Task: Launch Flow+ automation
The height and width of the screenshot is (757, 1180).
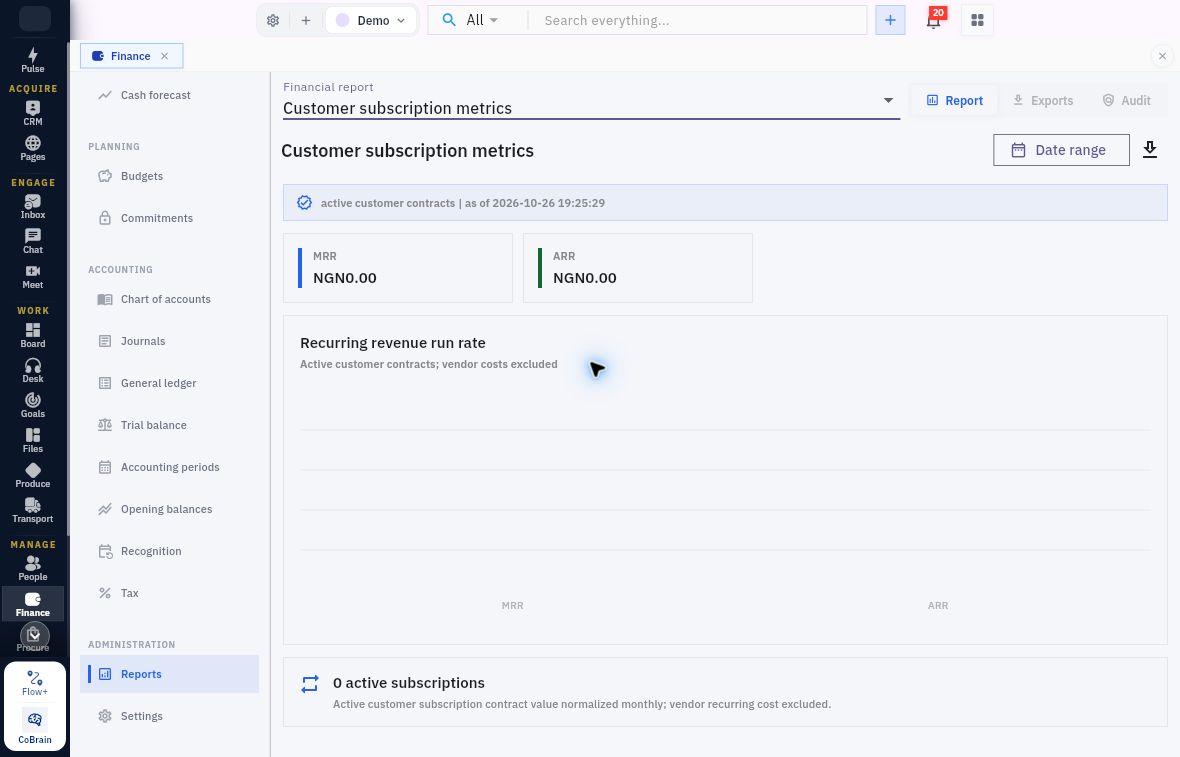Action: click(x=35, y=683)
